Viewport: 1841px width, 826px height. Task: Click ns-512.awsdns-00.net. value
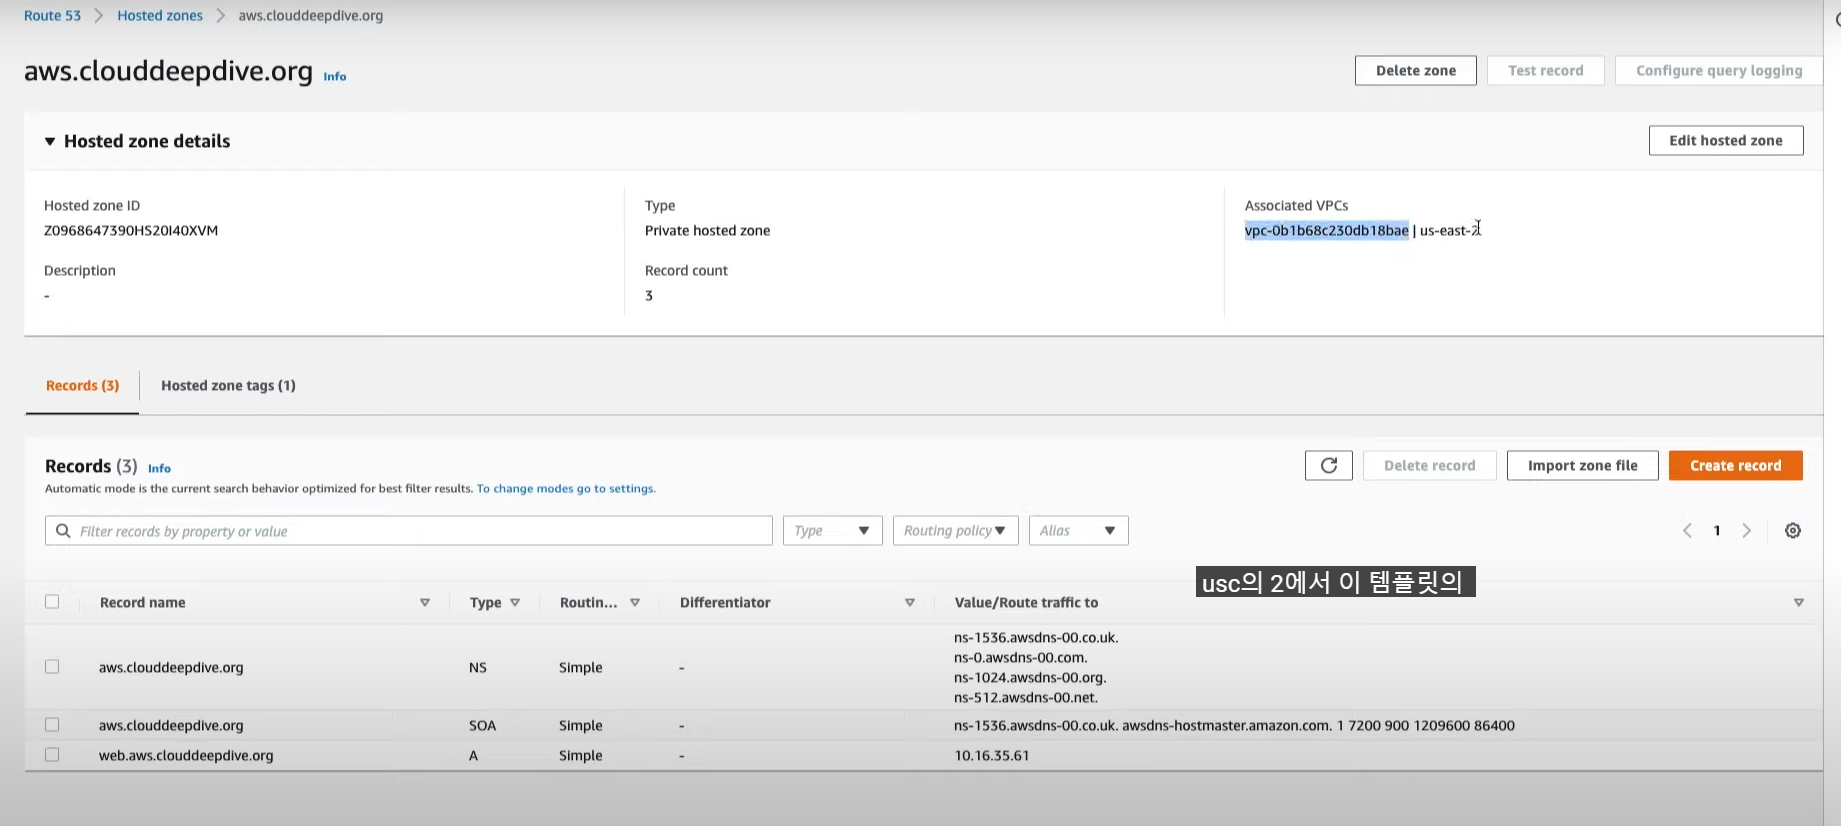(x=1025, y=698)
